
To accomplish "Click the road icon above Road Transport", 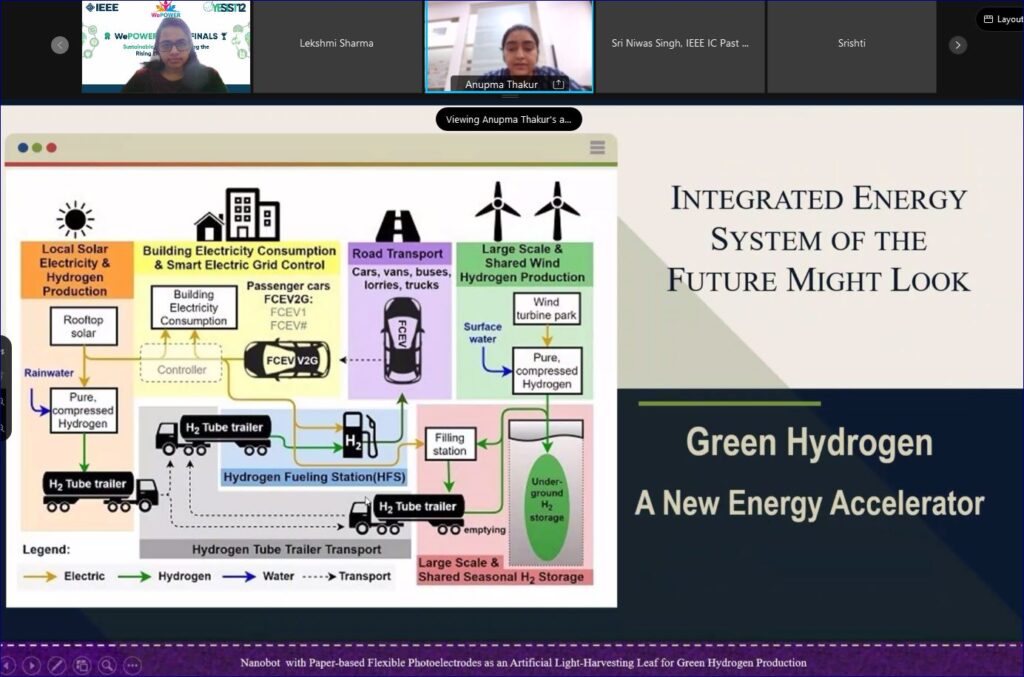I will [398, 226].
